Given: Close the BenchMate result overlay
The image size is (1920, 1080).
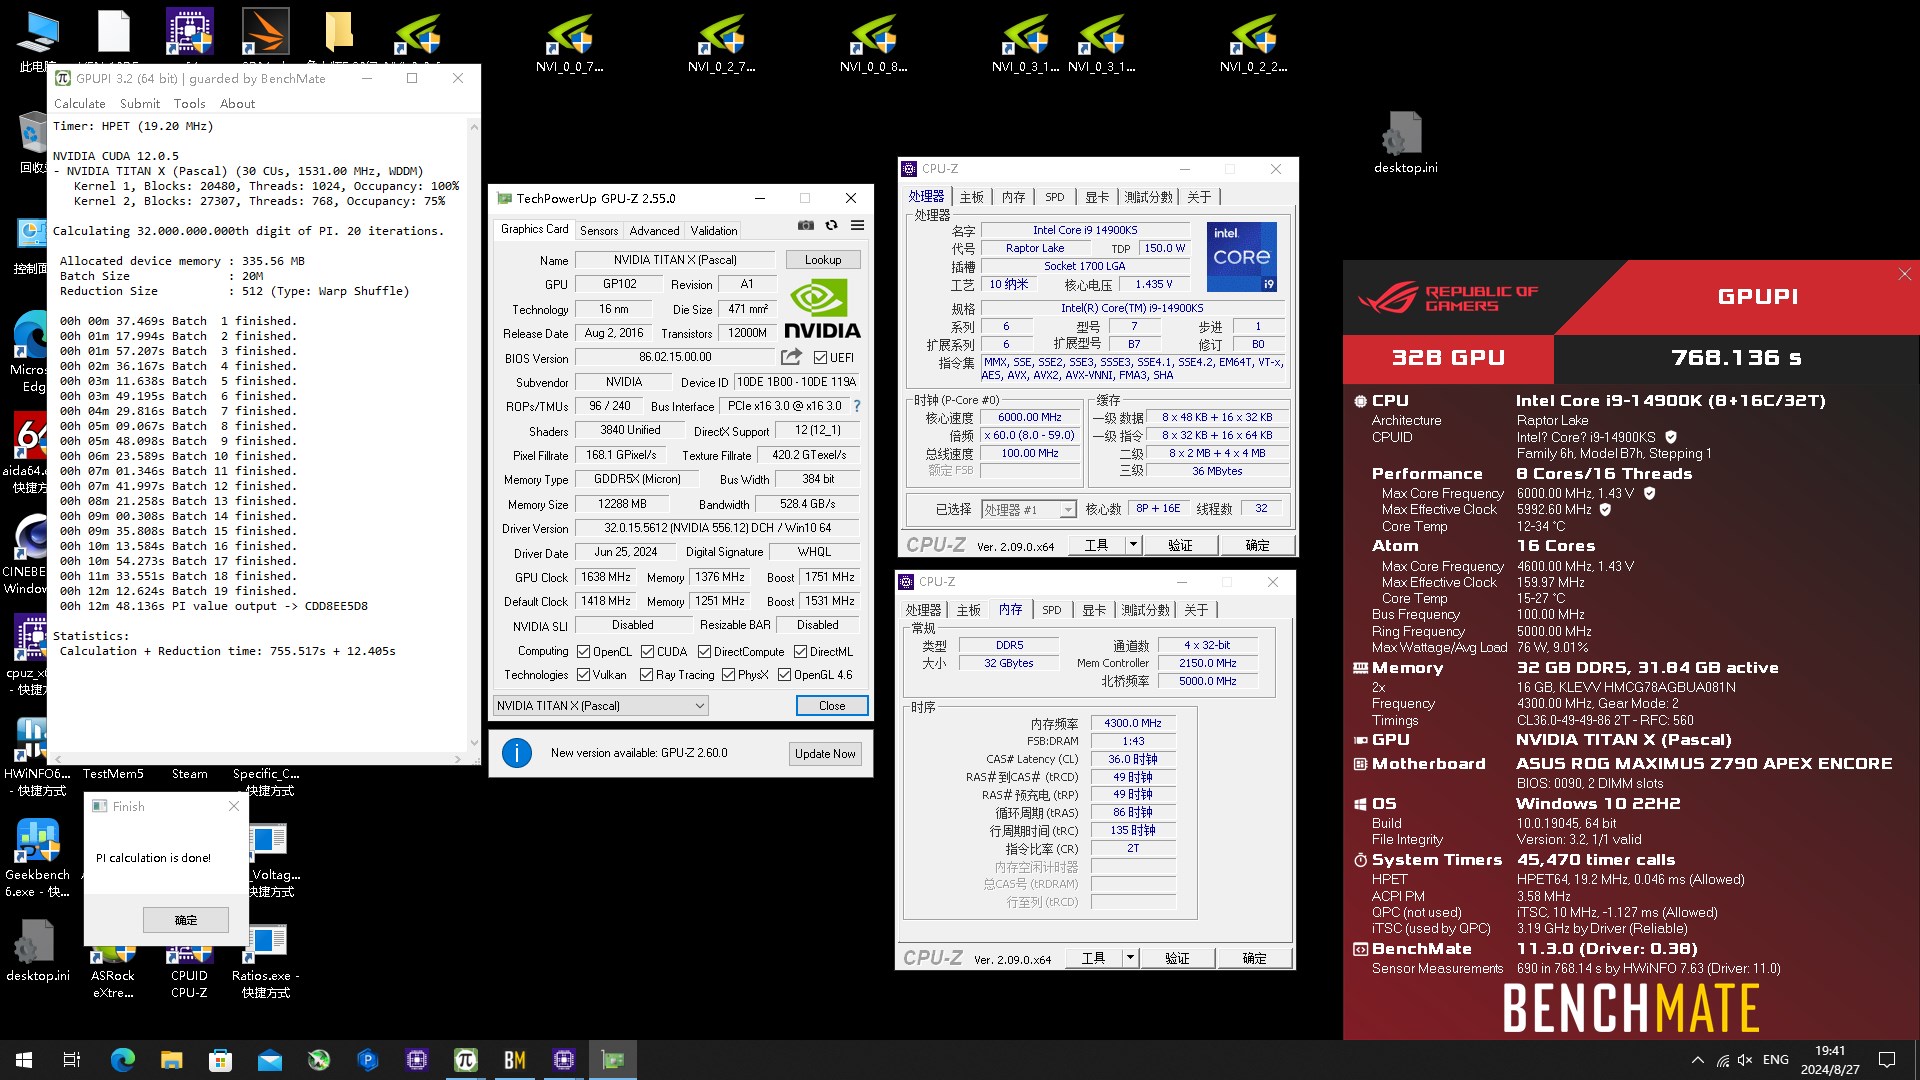Looking at the screenshot, I should pos(1905,274).
